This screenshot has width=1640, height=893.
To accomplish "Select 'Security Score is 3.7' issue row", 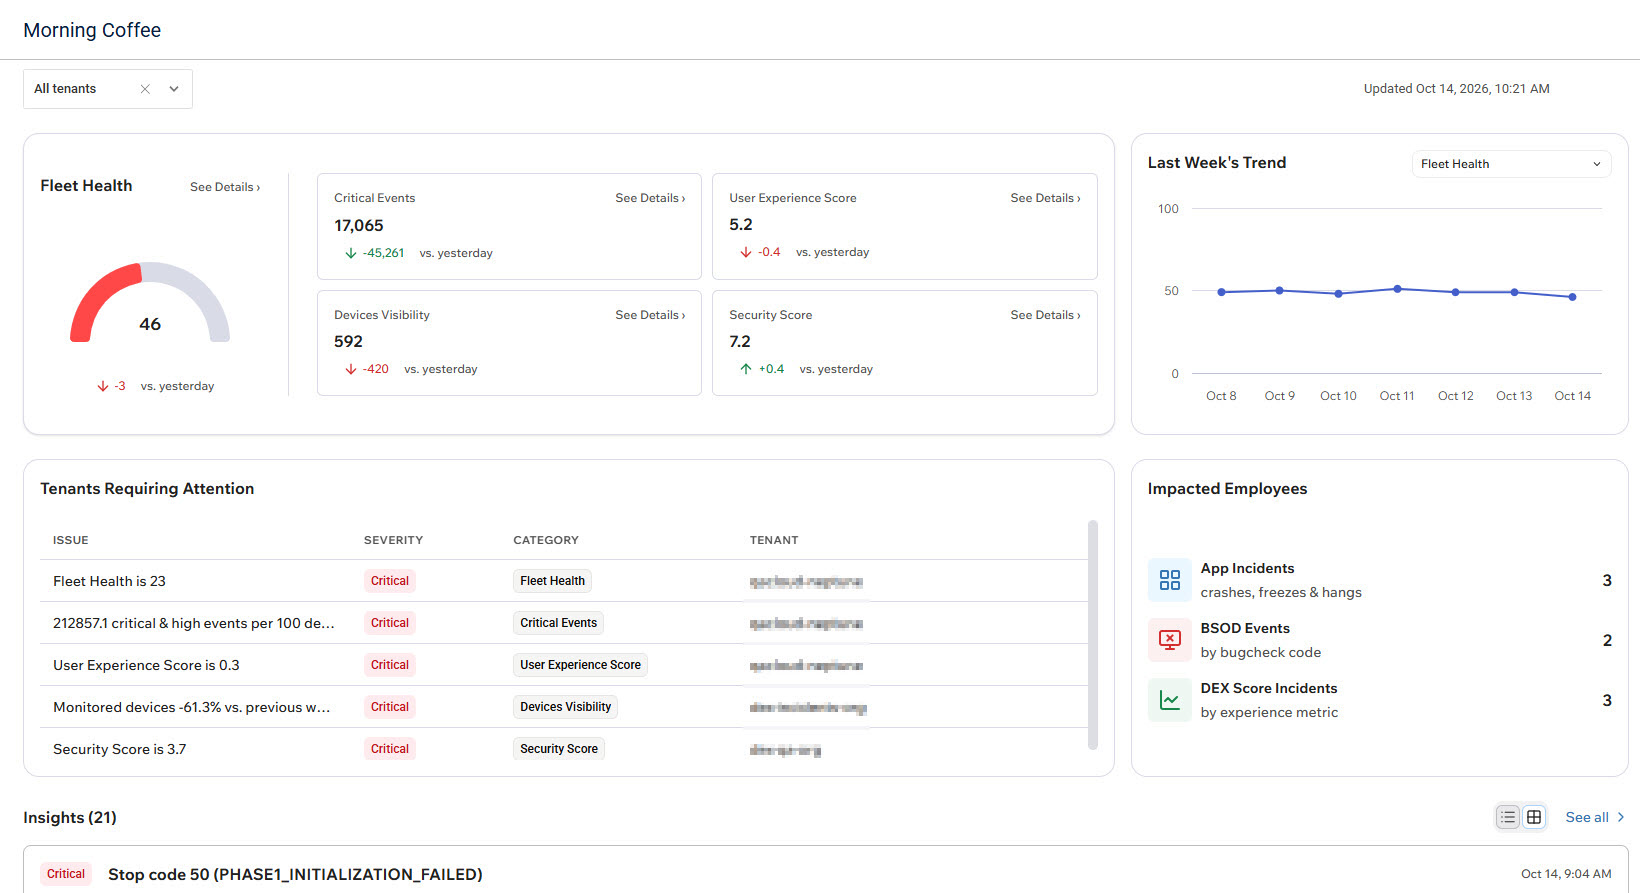I will [x=564, y=749].
